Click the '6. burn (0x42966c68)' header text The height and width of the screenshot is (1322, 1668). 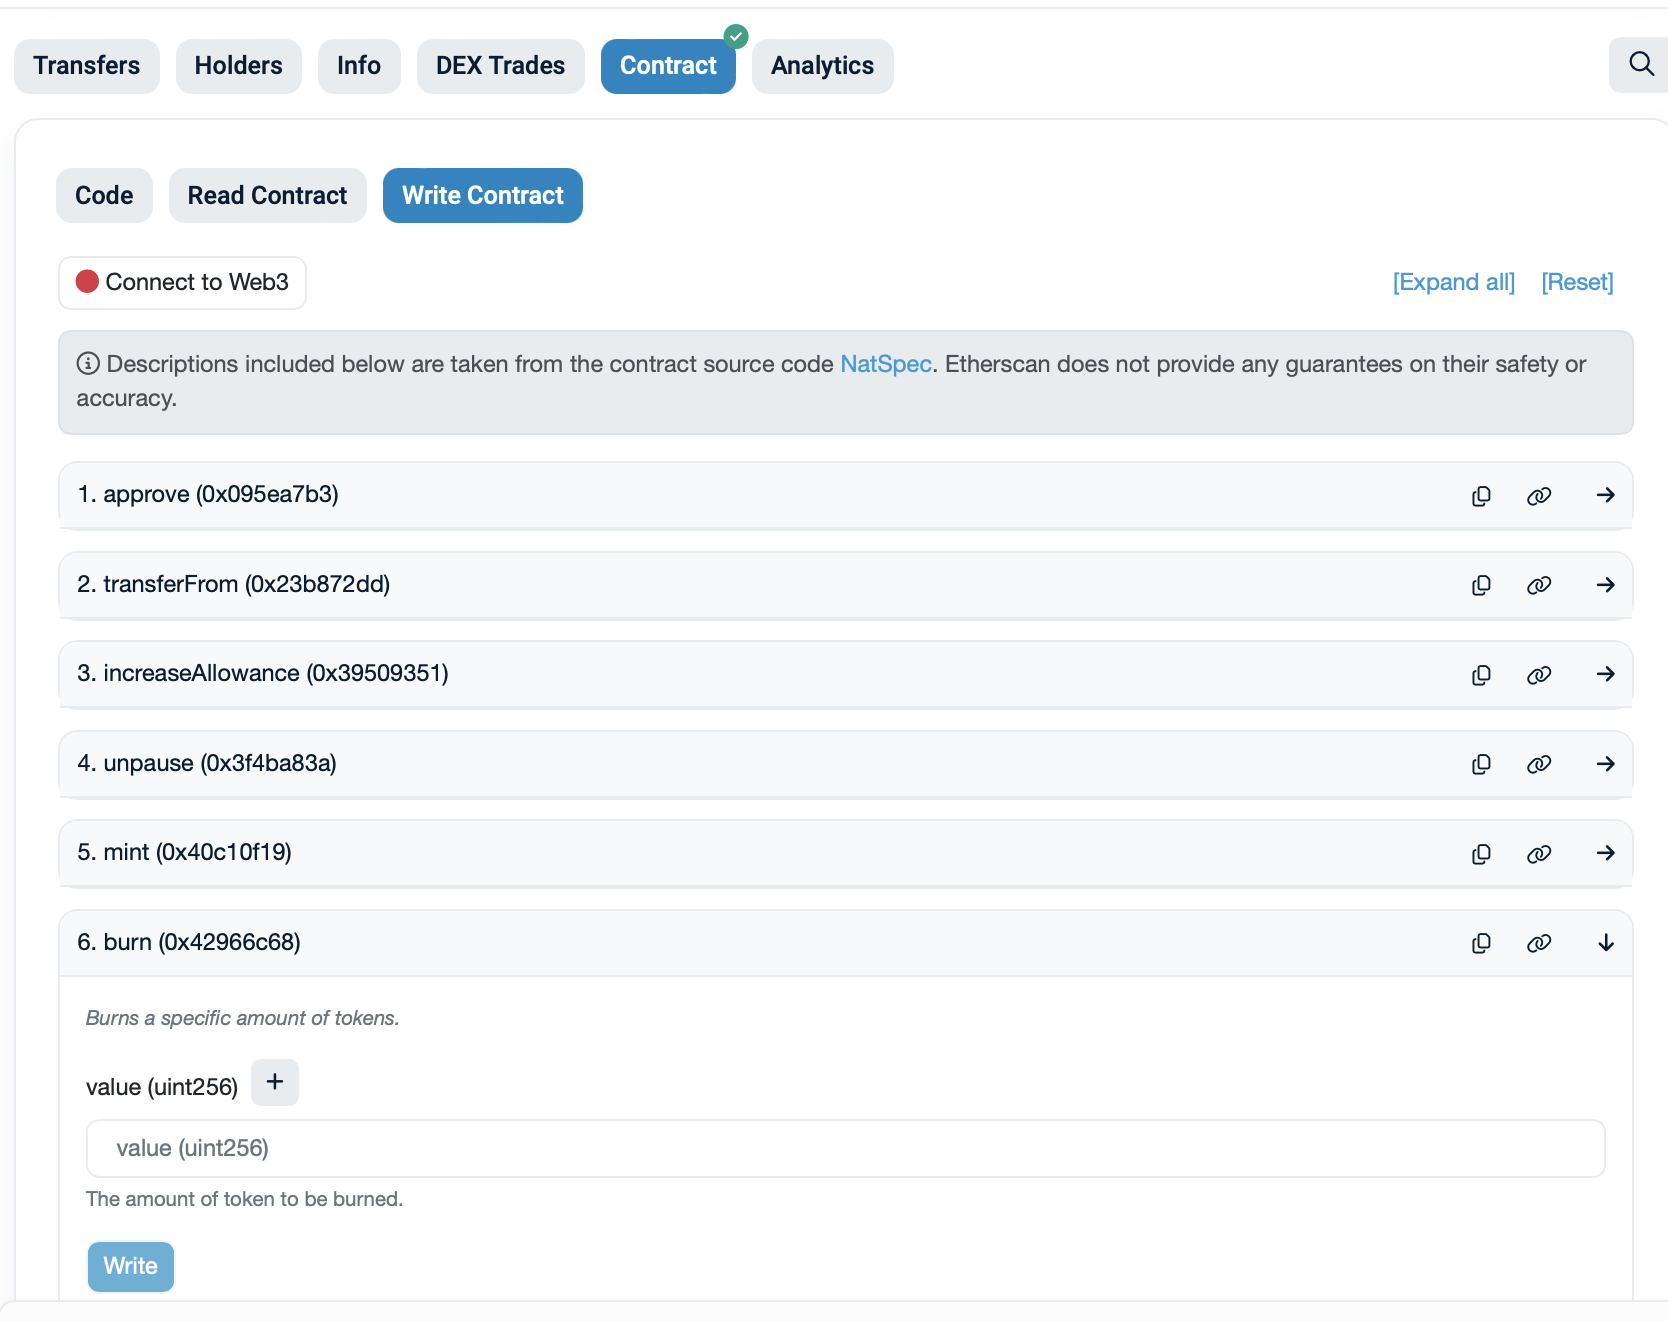pos(189,942)
